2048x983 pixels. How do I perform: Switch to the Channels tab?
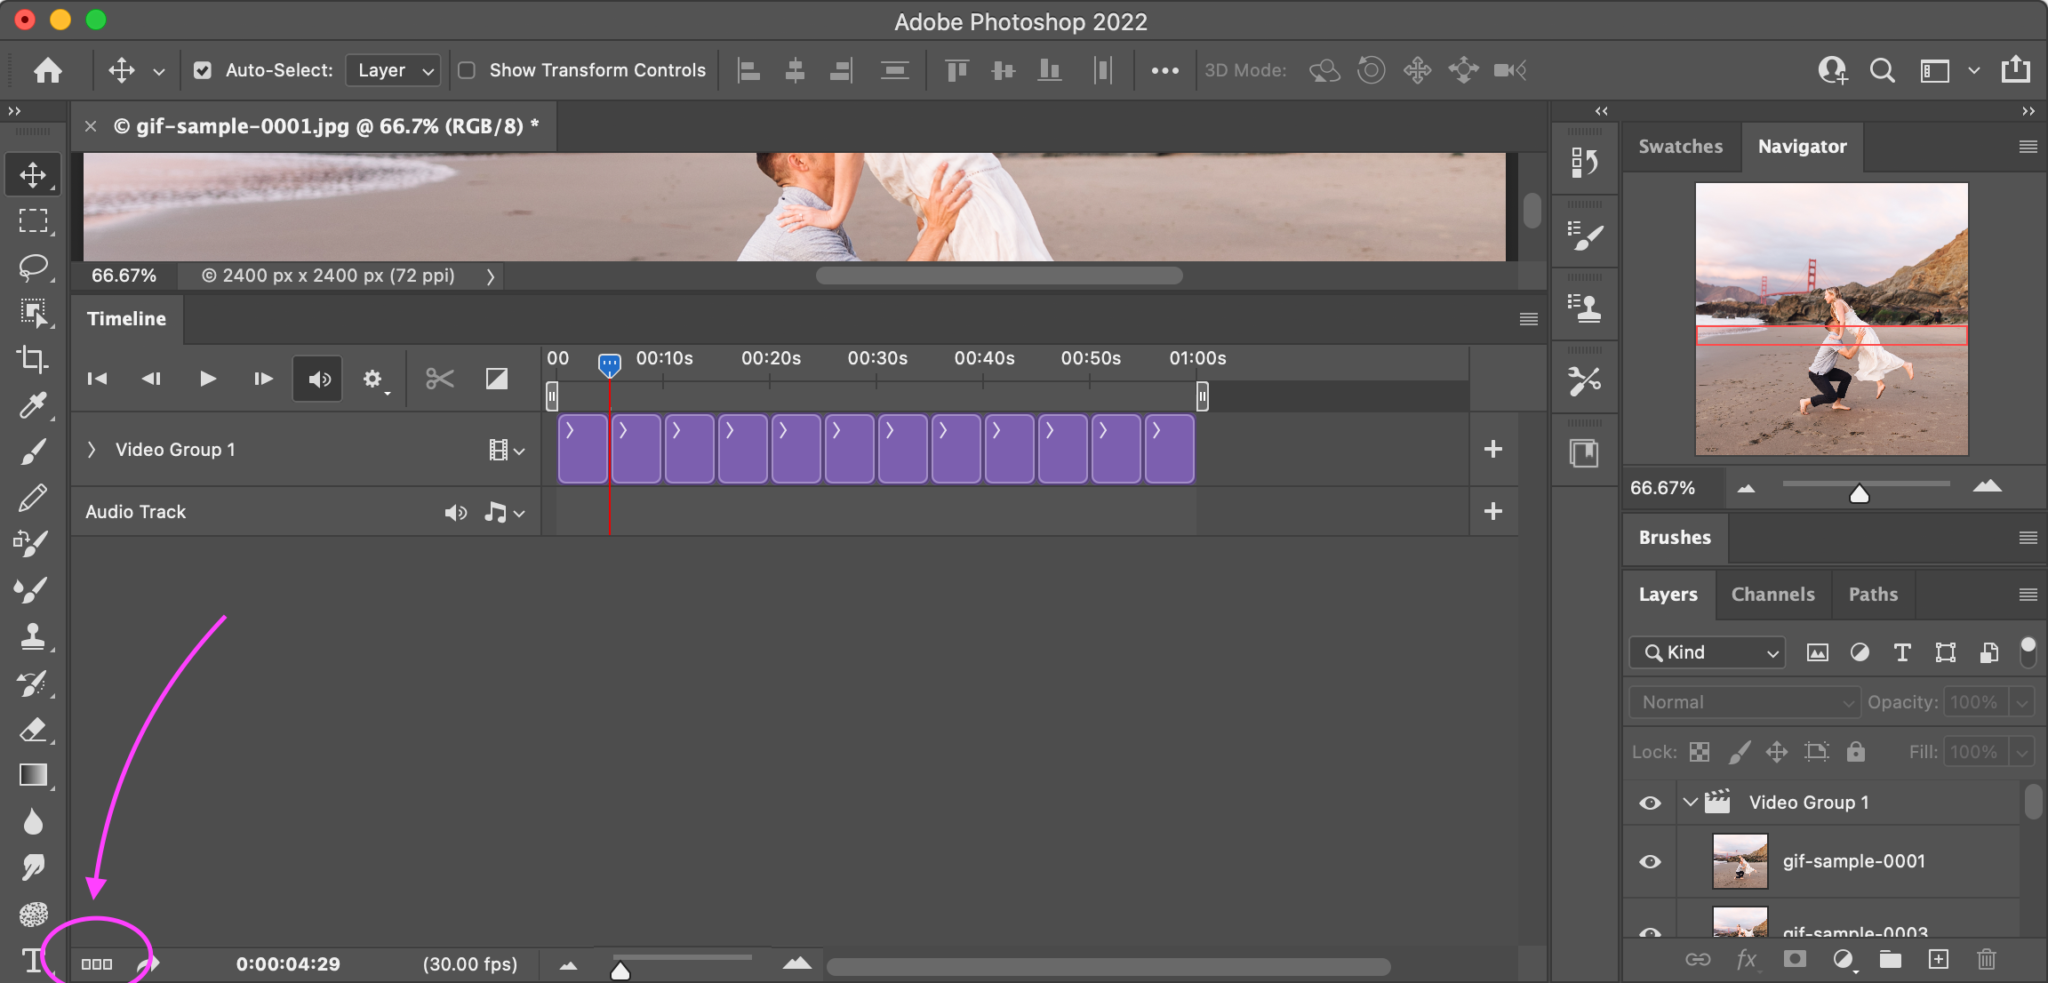tap(1771, 593)
